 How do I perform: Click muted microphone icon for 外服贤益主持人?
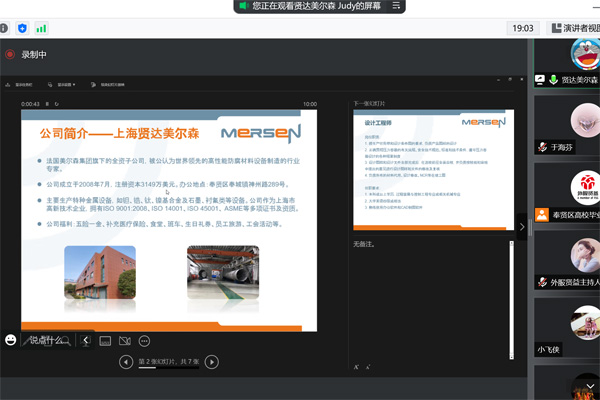coord(543,282)
